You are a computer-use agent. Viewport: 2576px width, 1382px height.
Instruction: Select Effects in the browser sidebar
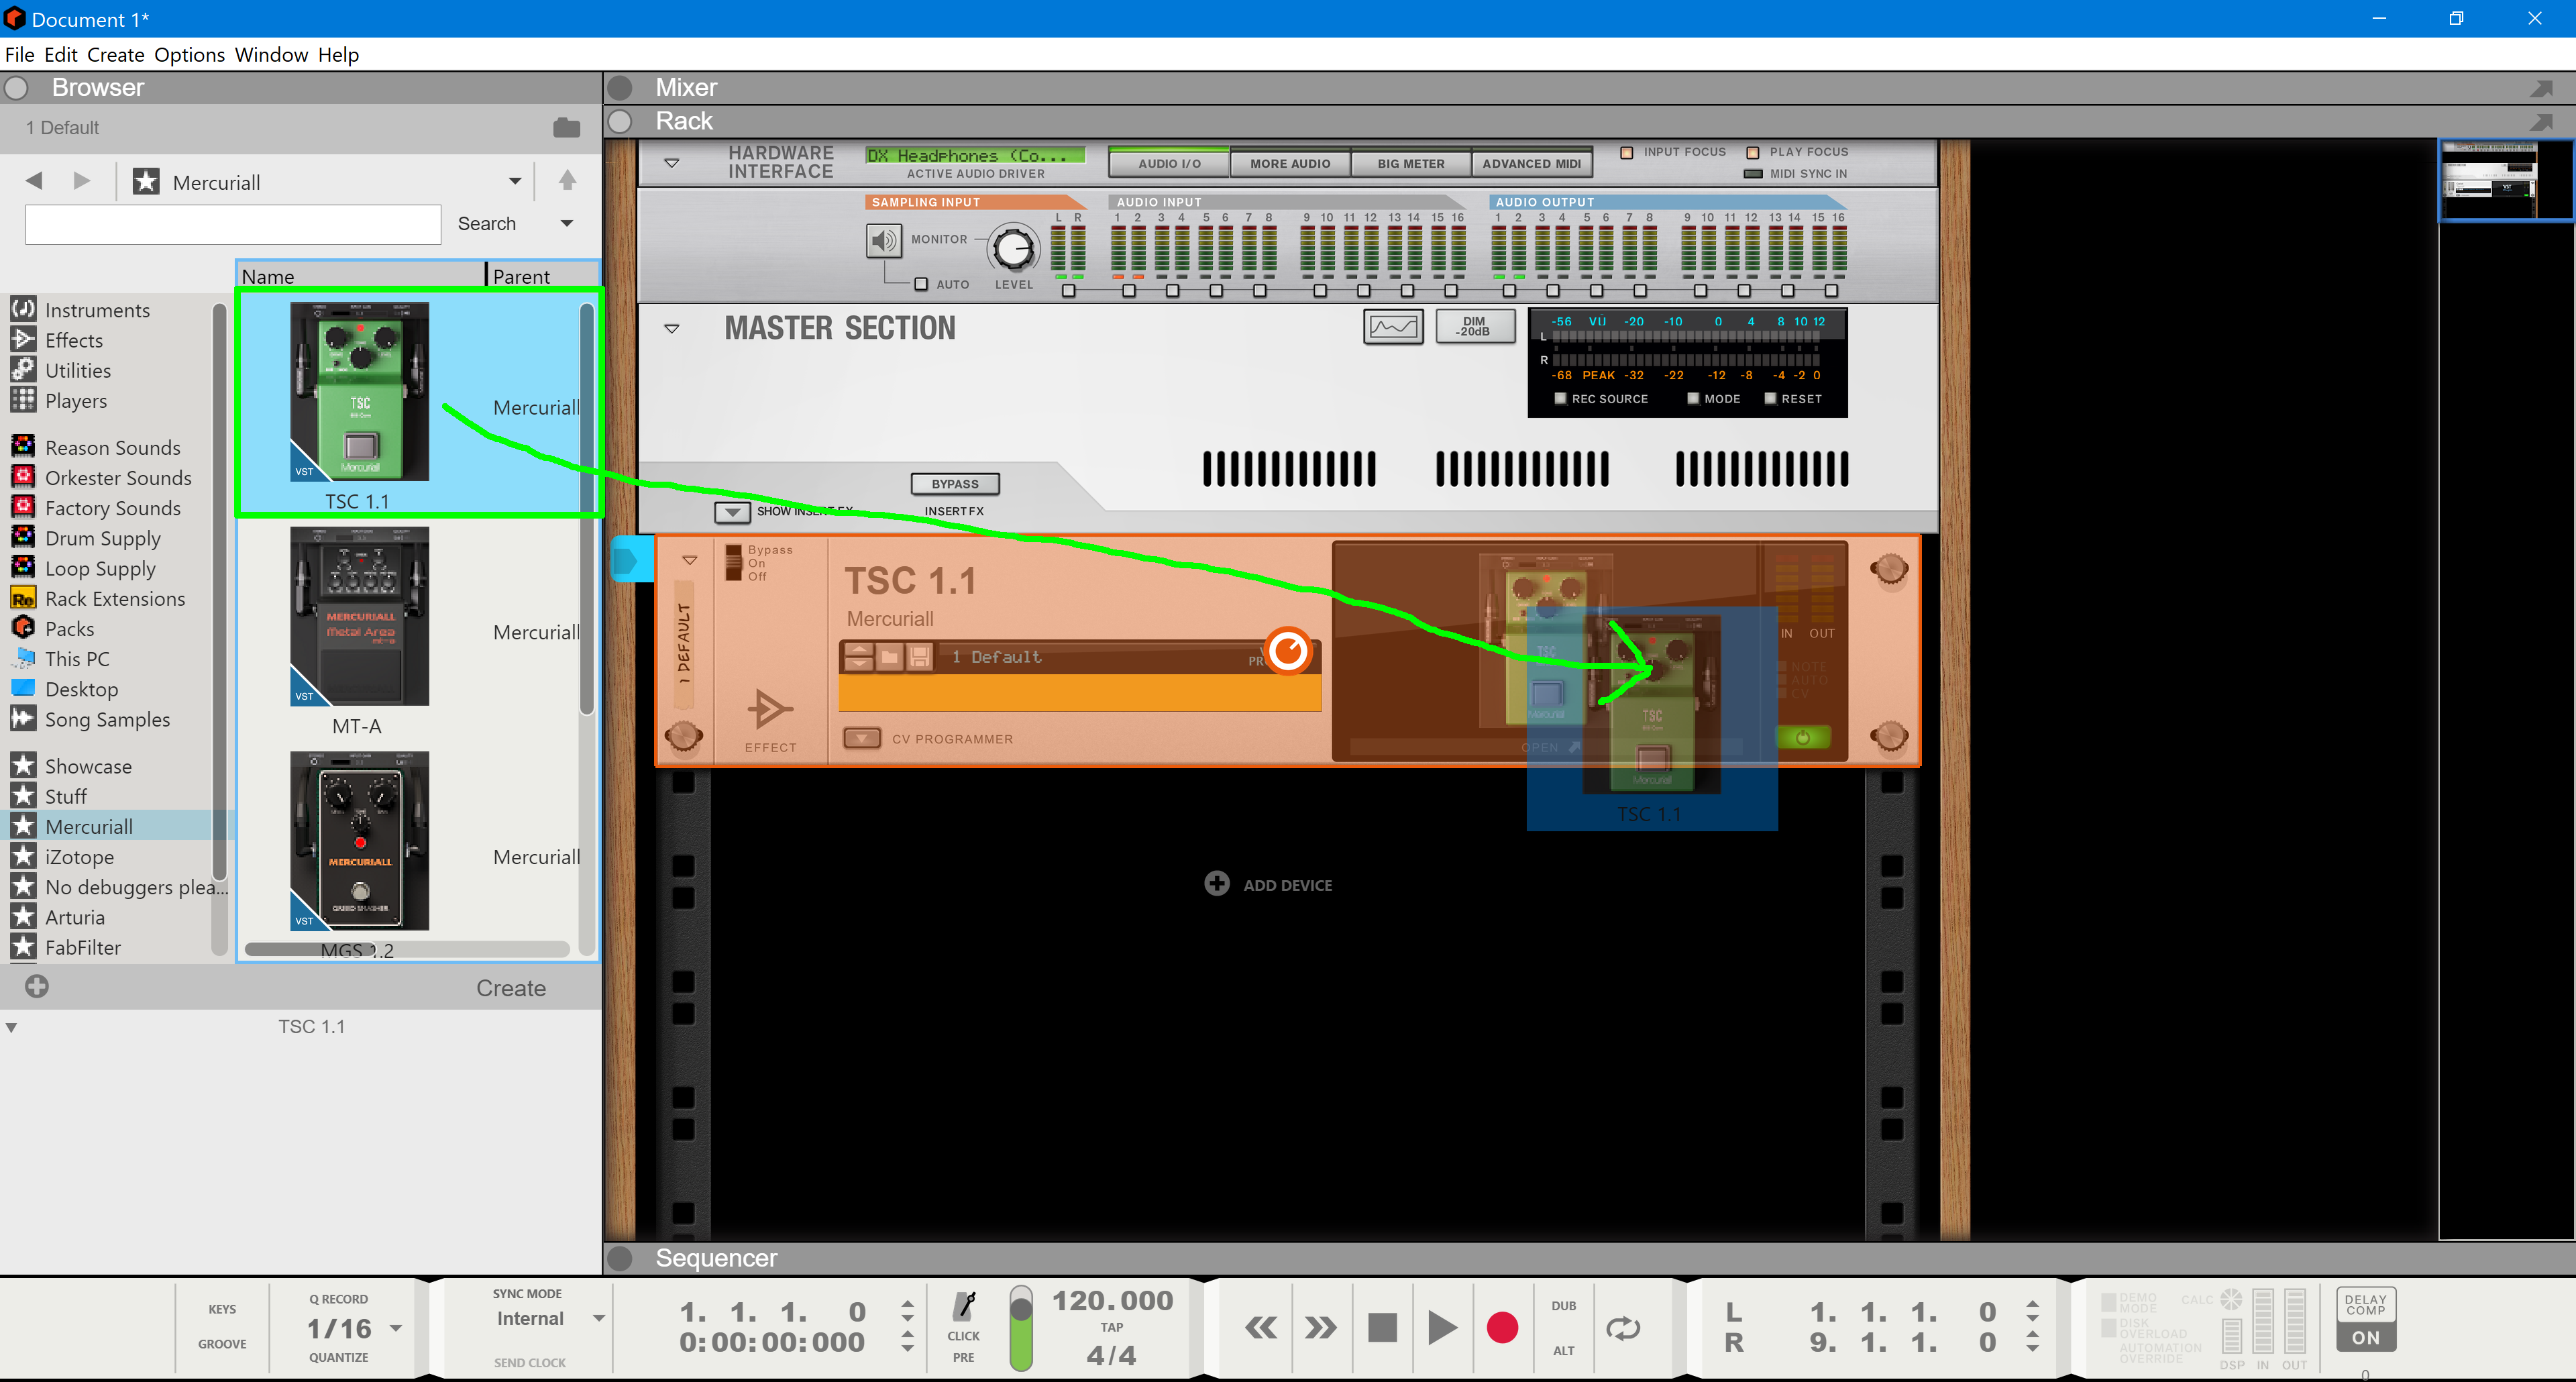(x=73, y=340)
